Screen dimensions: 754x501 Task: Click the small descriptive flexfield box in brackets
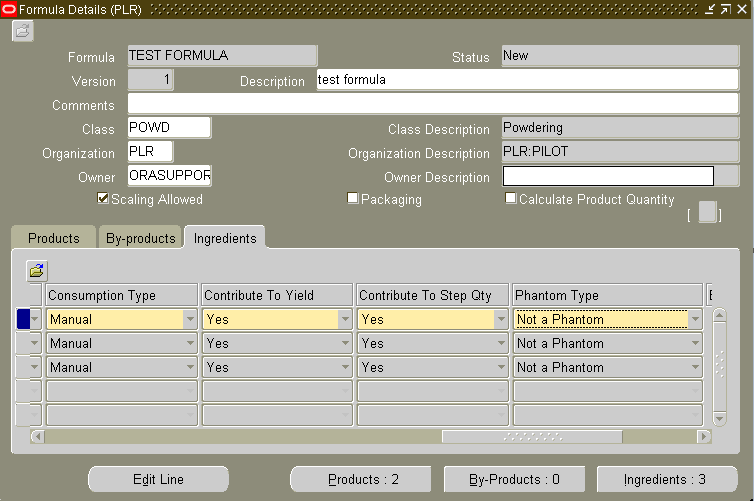click(707, 212)
